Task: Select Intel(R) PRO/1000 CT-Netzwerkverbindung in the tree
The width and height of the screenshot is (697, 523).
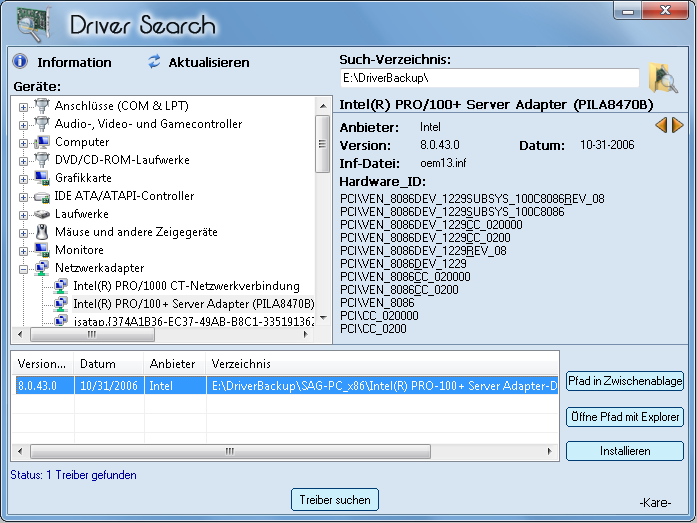Action: tap(186, 286)
